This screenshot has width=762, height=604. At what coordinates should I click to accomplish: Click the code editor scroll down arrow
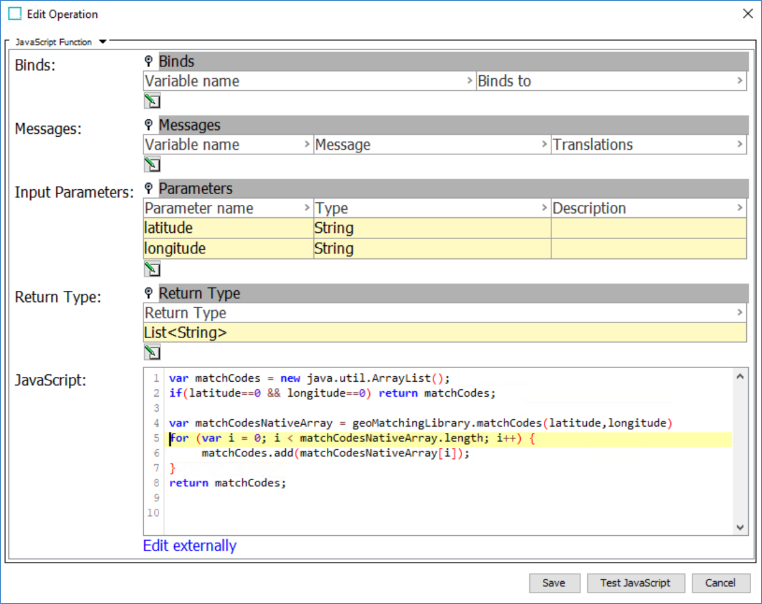pos(740,527)
